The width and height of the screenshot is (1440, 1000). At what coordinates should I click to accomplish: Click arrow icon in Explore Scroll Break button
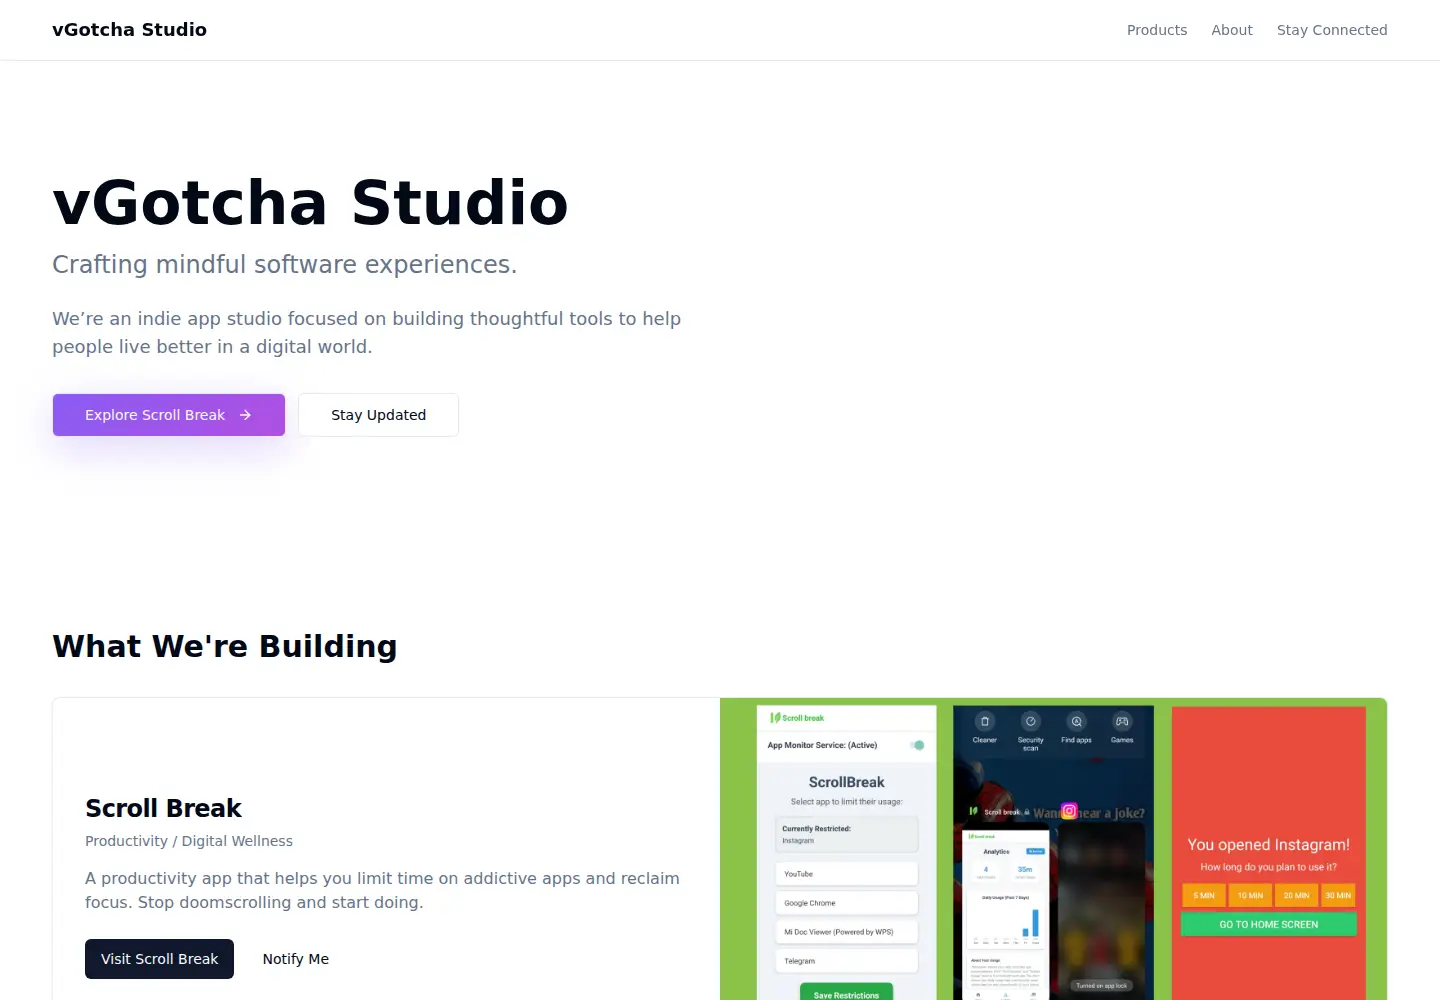point(245,415)
